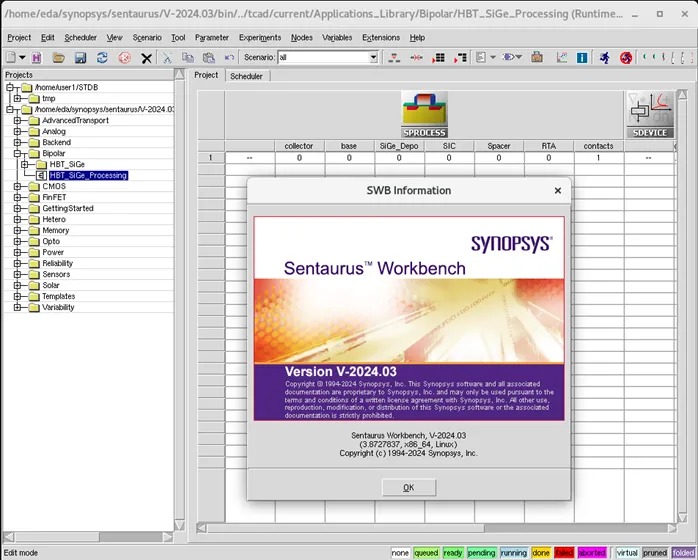The image size is (698, 560).
Task: Select the Variability folder
Action: [58, 307]
